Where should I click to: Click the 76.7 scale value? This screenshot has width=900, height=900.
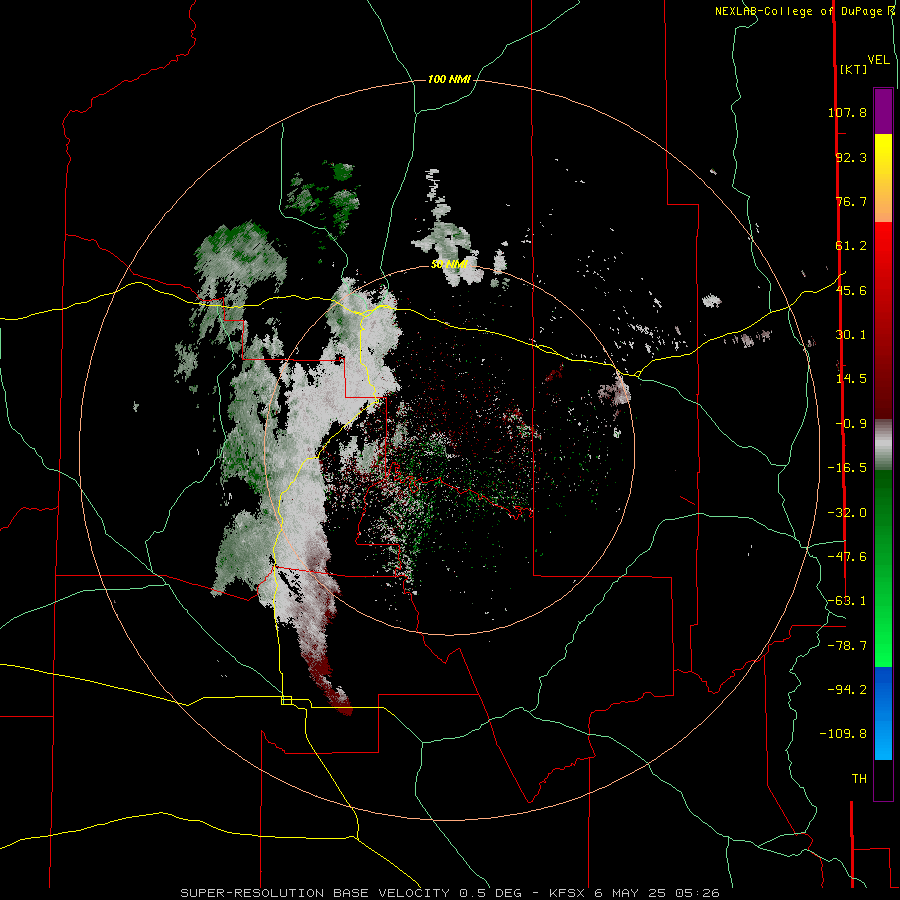pyautogui.click(x=851, y=201)
